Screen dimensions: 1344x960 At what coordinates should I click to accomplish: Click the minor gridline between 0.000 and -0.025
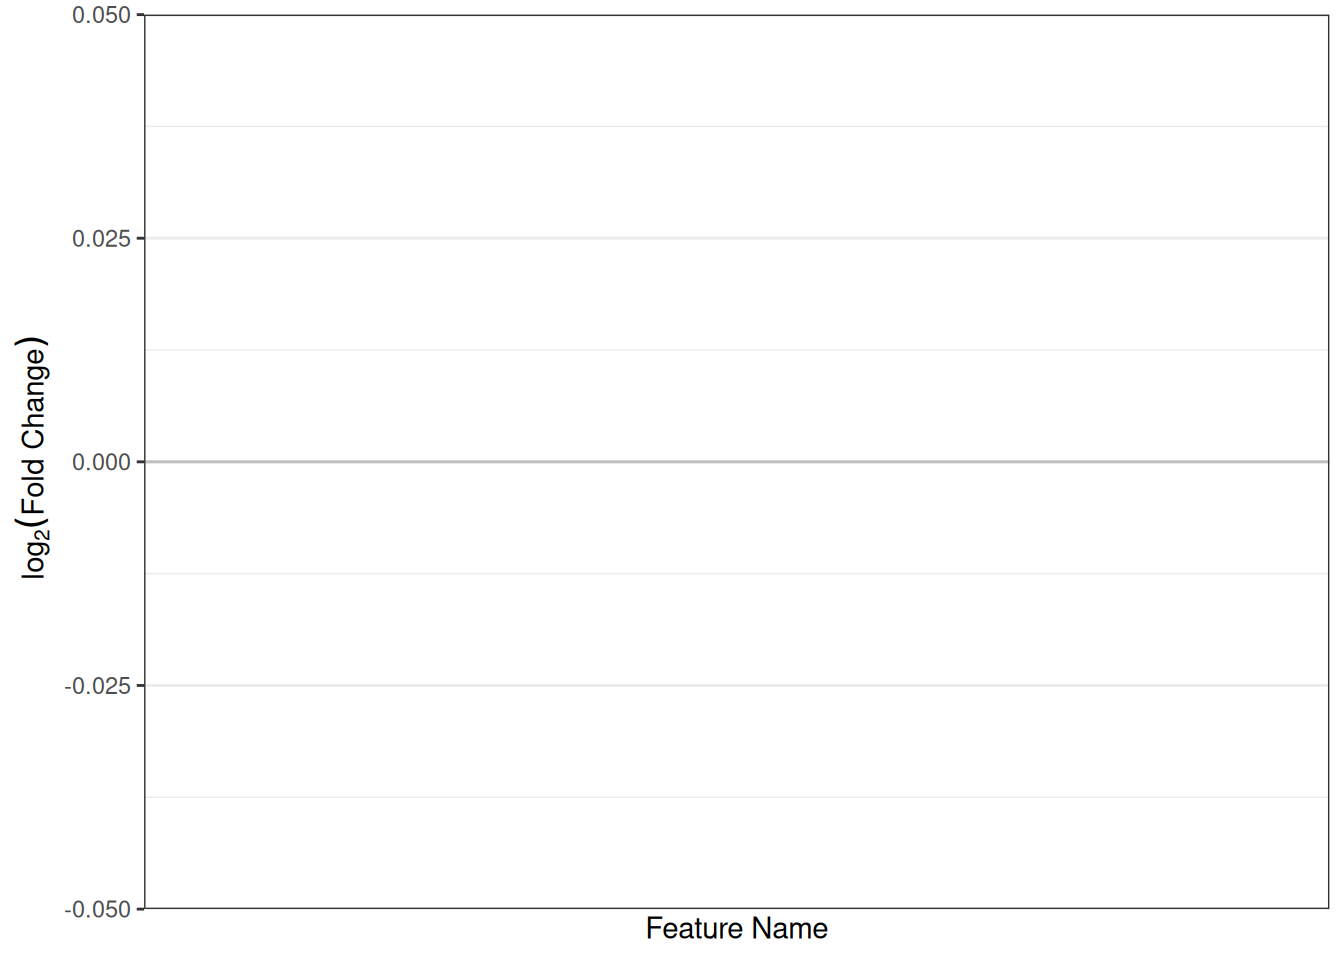tap(736, 573)
